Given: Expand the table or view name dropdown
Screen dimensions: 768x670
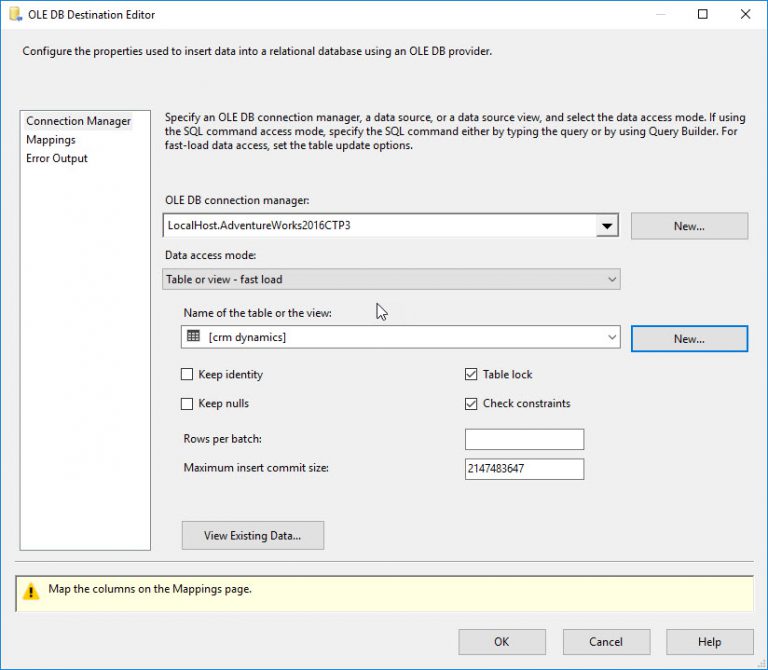Looking at the screenshot, I should [x=612, y=338].
